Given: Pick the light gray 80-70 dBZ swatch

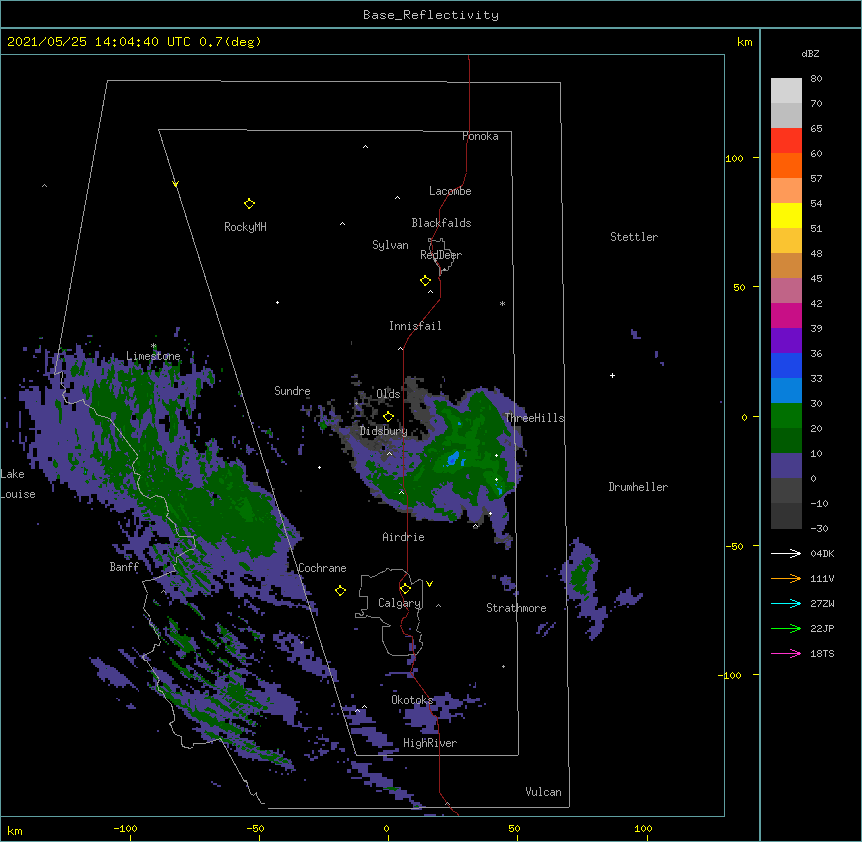Looking at the screenshot, I should (786, 91).
